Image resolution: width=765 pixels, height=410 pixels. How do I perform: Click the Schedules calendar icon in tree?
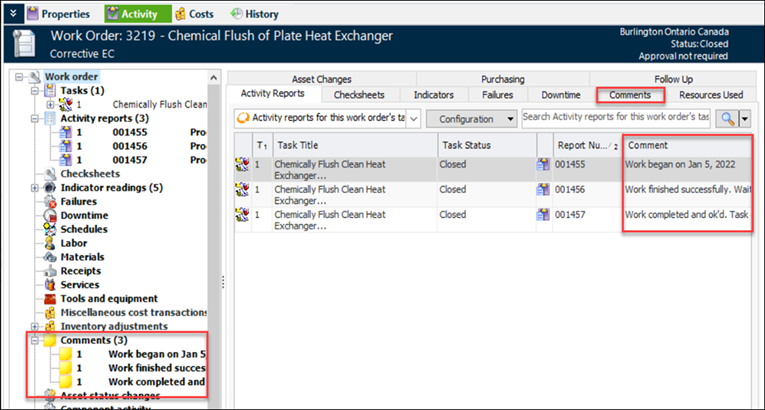pos(51,229)
